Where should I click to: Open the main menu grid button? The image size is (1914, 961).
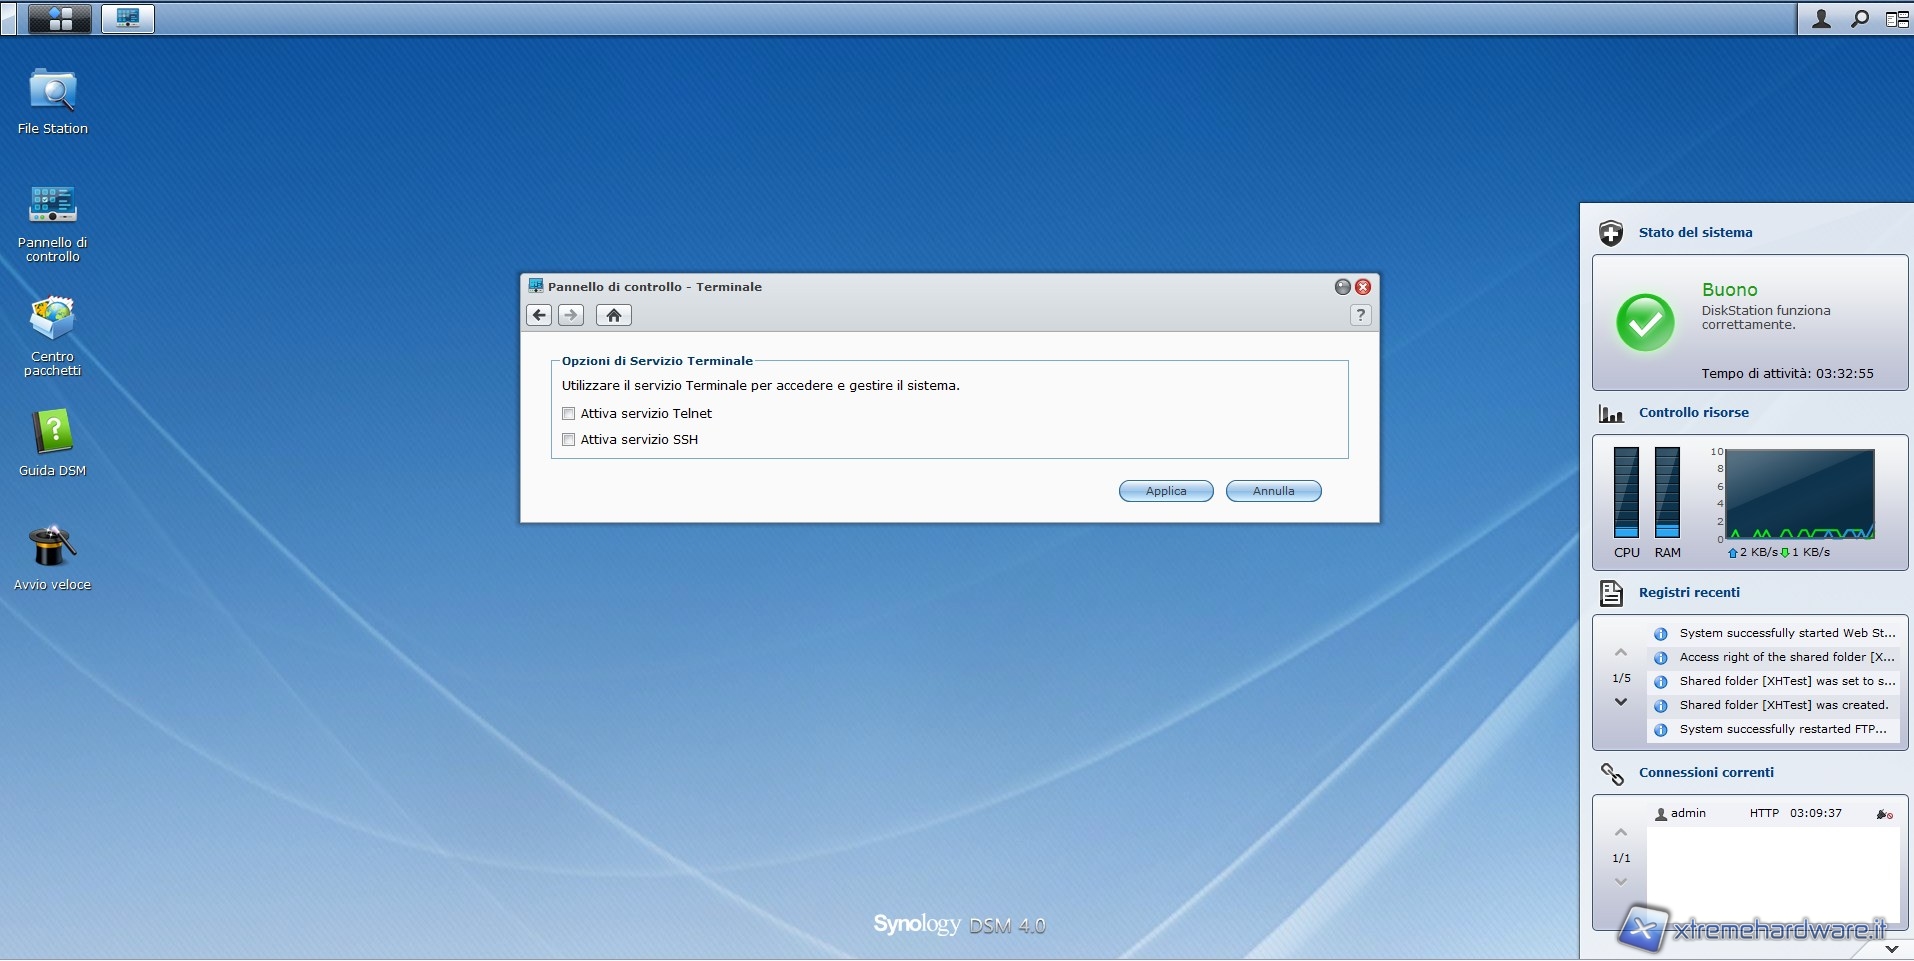coord(60,18)
